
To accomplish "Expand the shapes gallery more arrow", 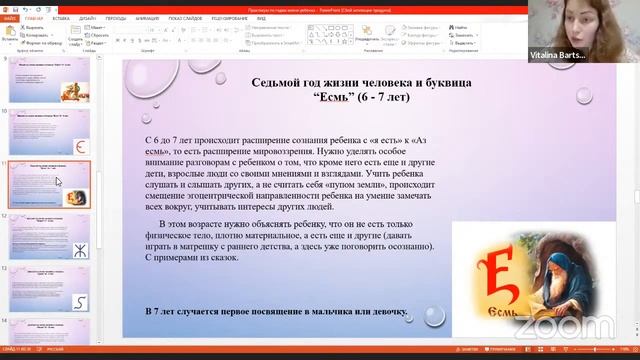I will pos(351,42).
